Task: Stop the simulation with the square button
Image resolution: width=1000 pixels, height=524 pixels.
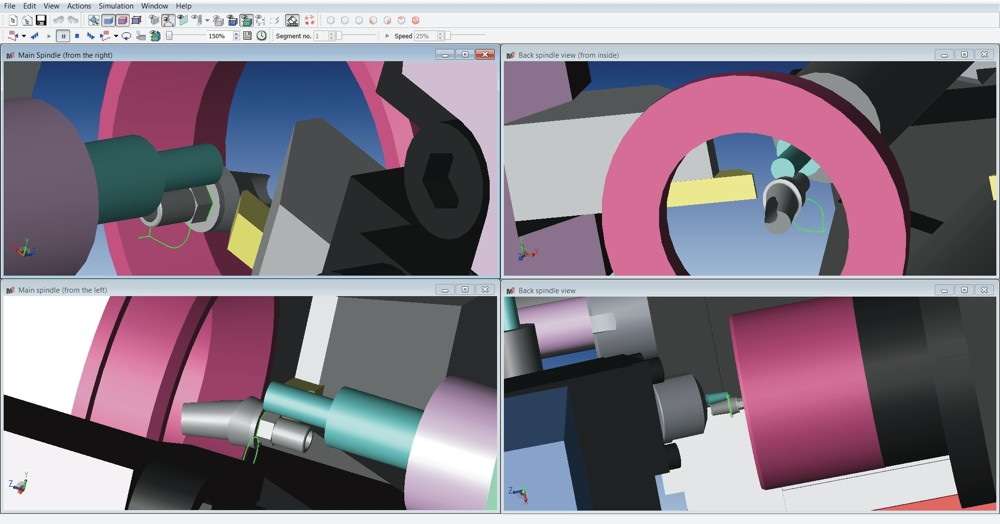Action: click(x=77, y=36)
